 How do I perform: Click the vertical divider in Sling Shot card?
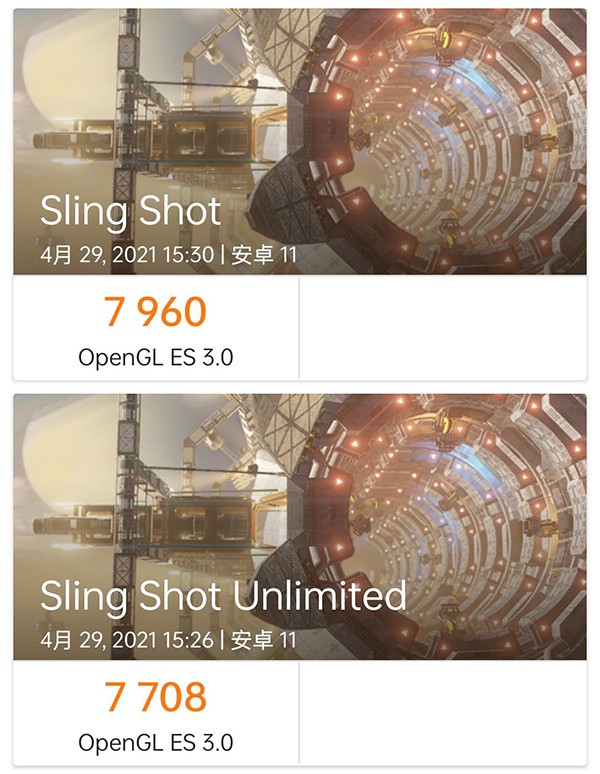point(299,328)
